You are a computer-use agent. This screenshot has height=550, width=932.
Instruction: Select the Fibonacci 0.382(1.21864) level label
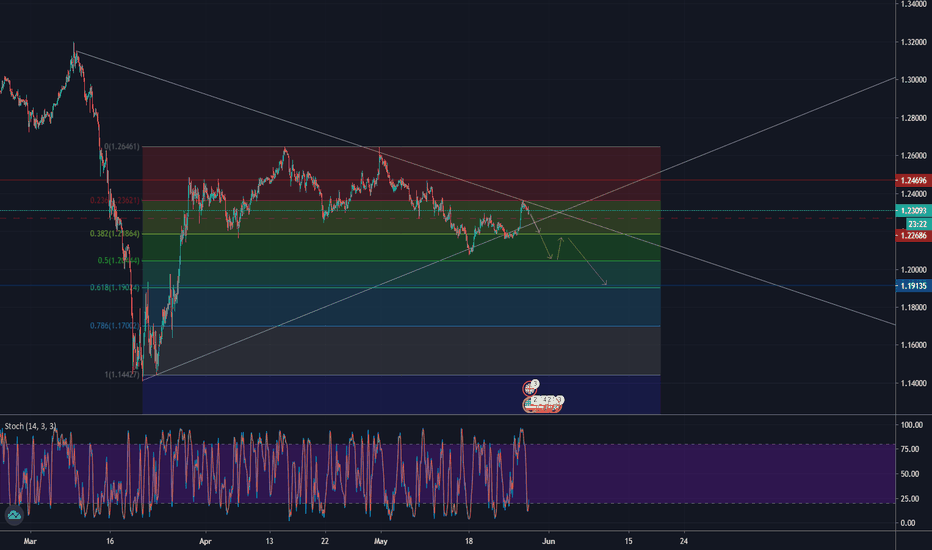pyautogui.click(x=115, y=234)
